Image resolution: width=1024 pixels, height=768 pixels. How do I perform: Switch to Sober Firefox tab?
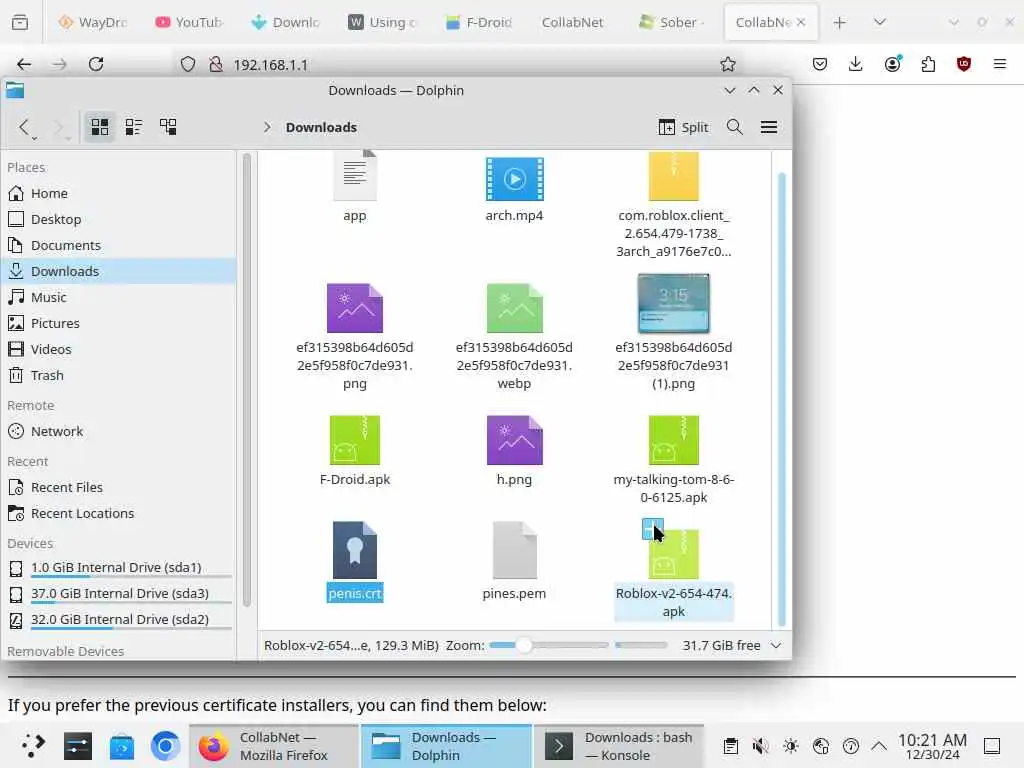(671, 22)
